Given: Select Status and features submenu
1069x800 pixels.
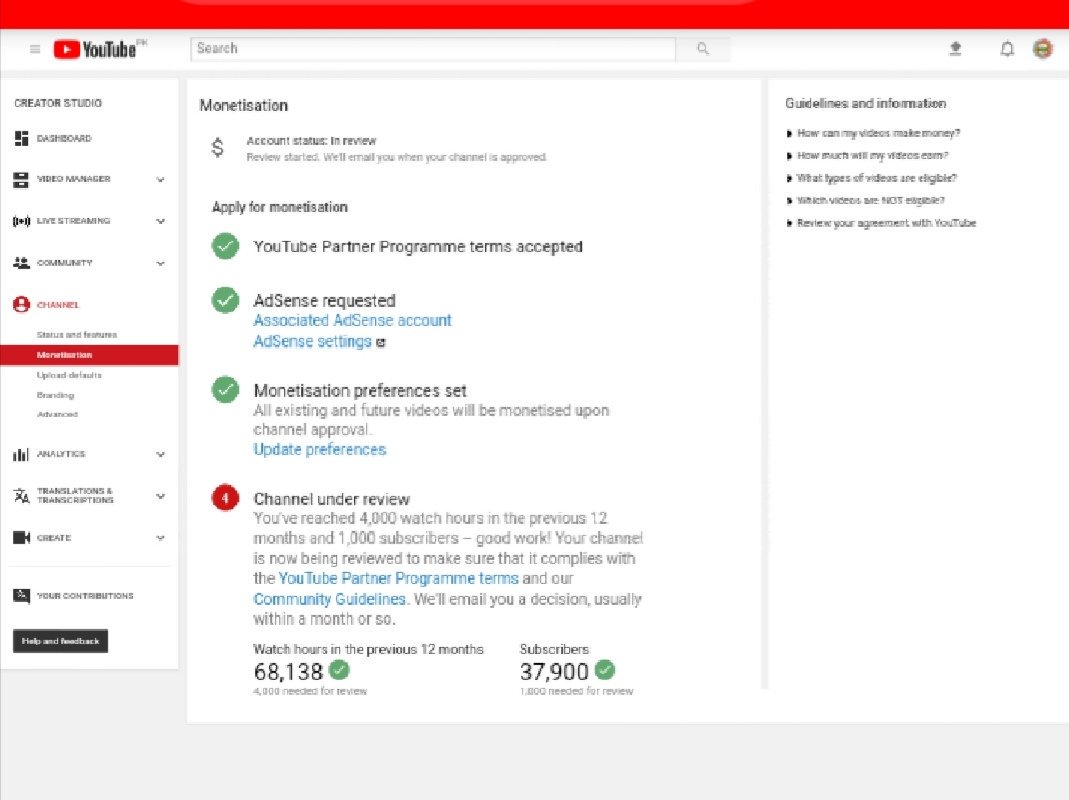Looking at the screenshot, I should [77, 335].
